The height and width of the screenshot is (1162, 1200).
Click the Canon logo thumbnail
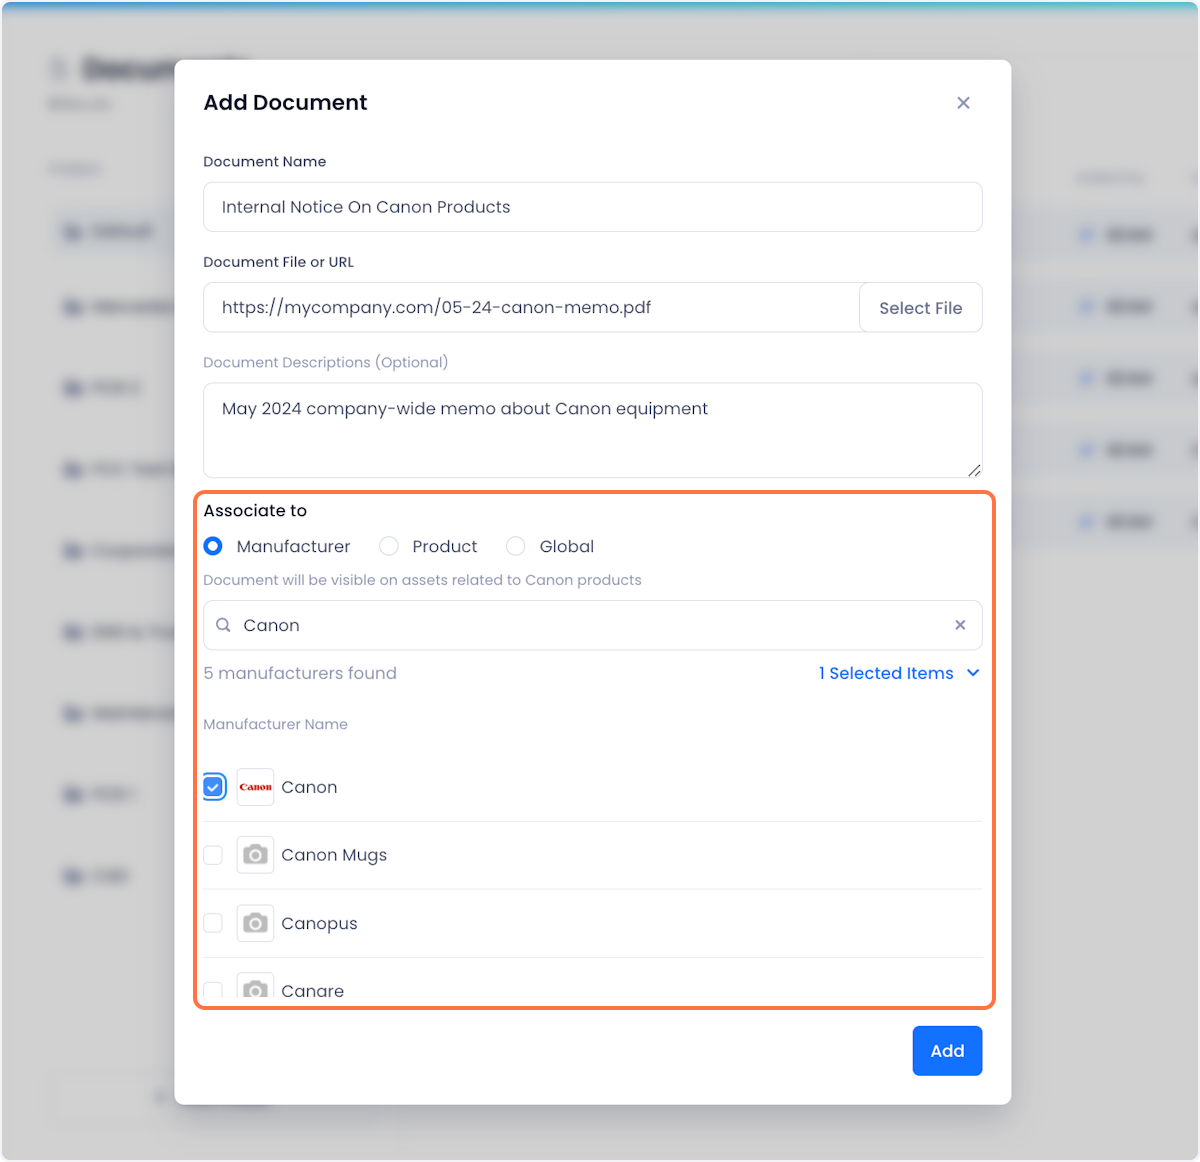click(255, 787)
